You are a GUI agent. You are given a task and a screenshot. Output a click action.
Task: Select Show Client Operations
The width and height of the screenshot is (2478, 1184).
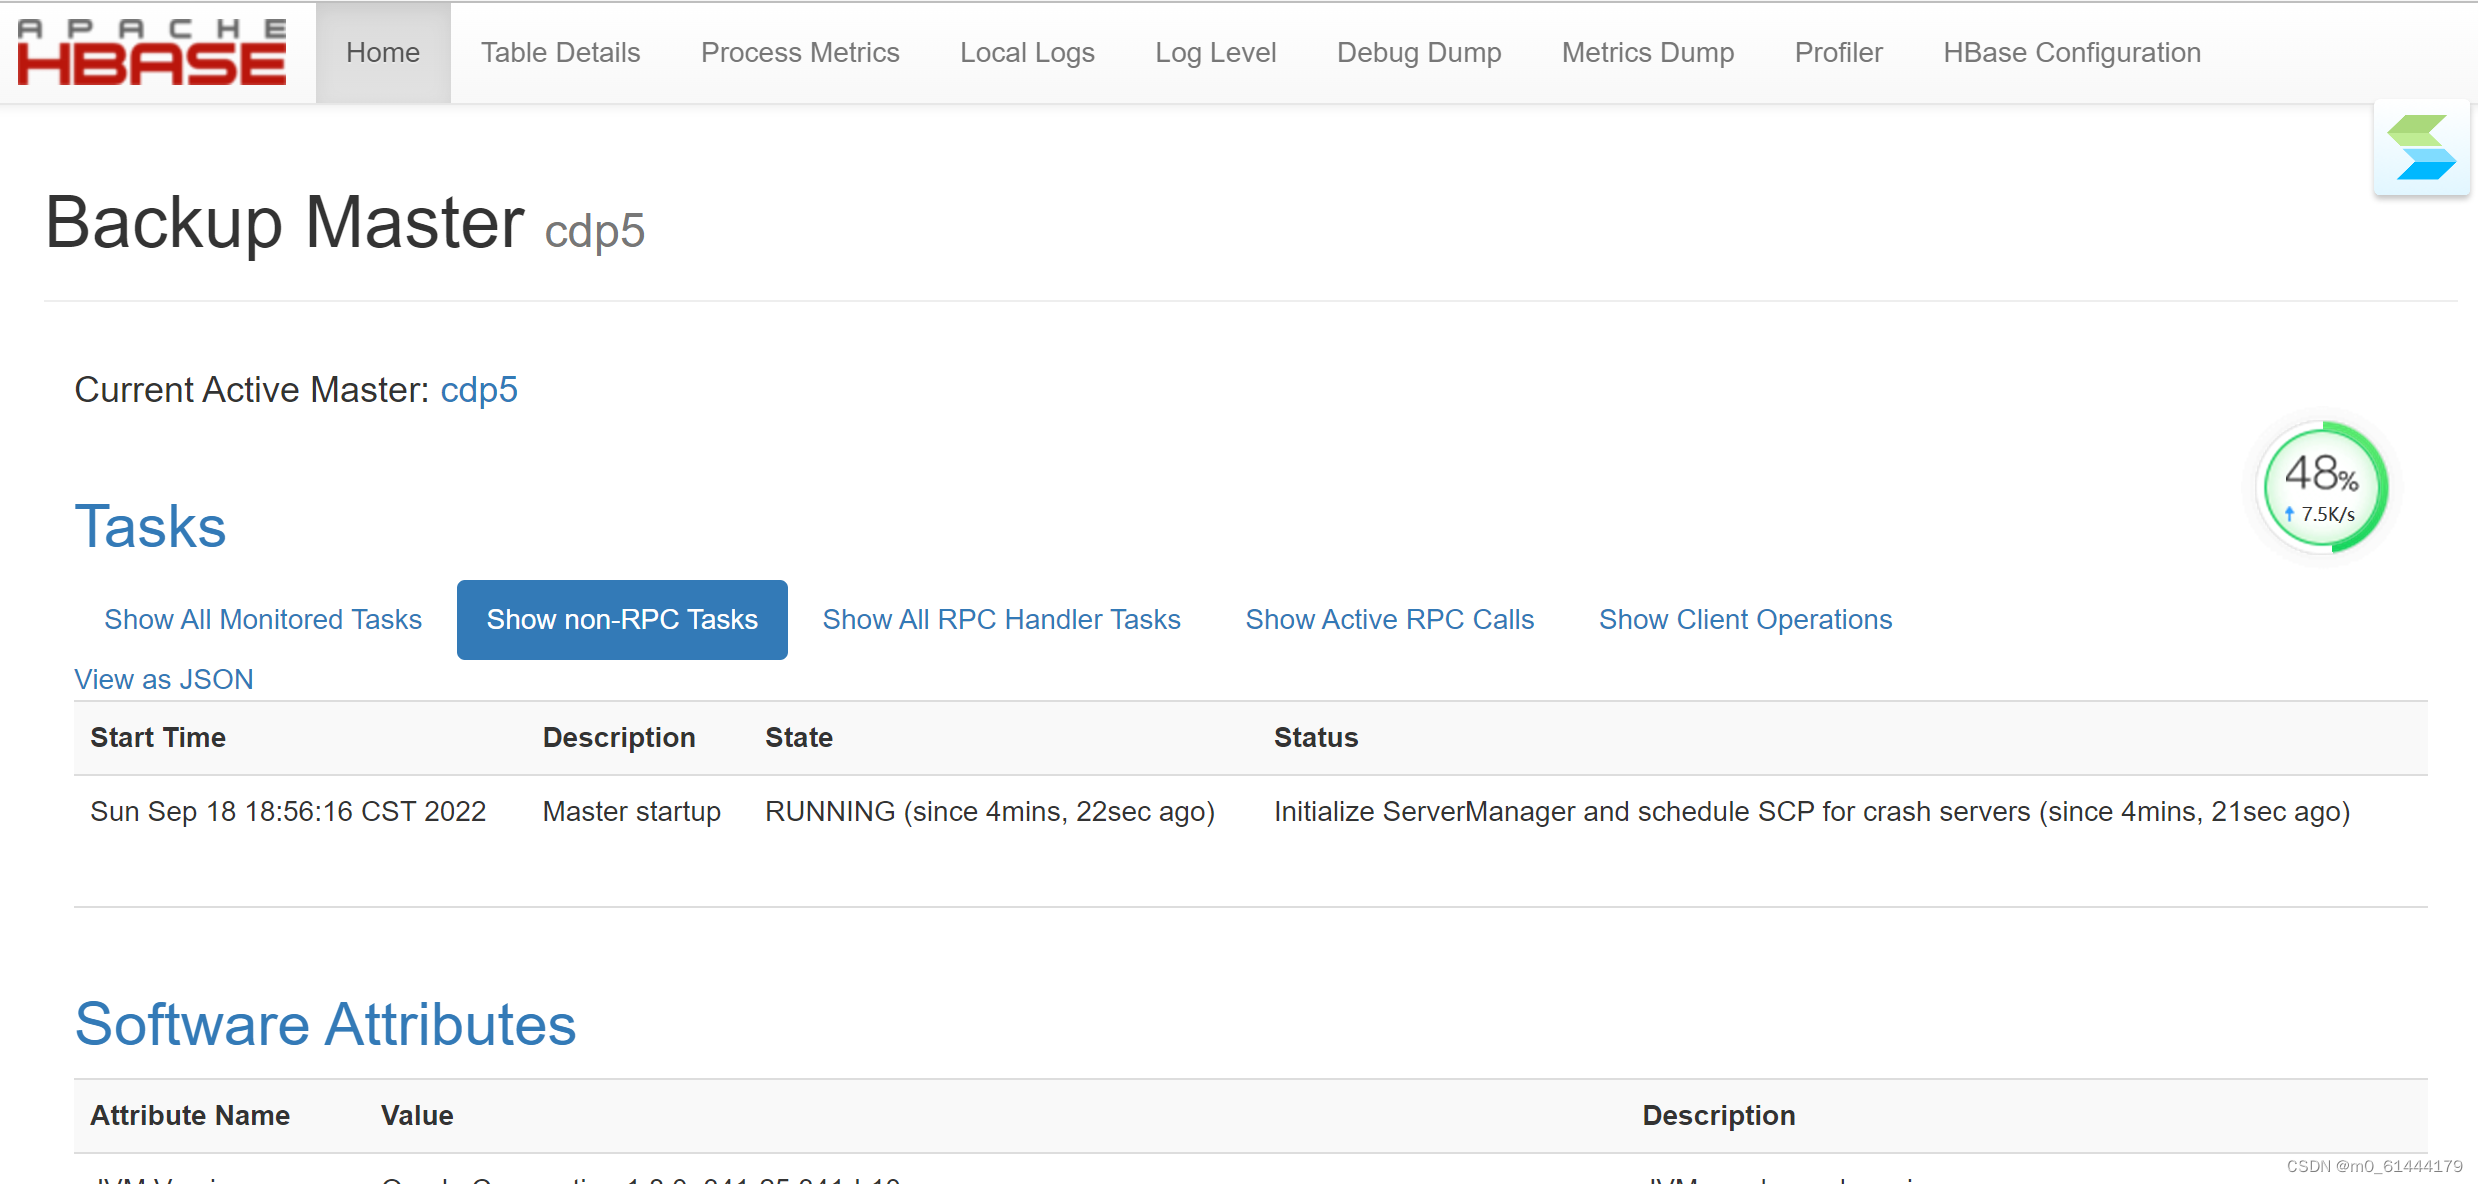(1745, 620)
